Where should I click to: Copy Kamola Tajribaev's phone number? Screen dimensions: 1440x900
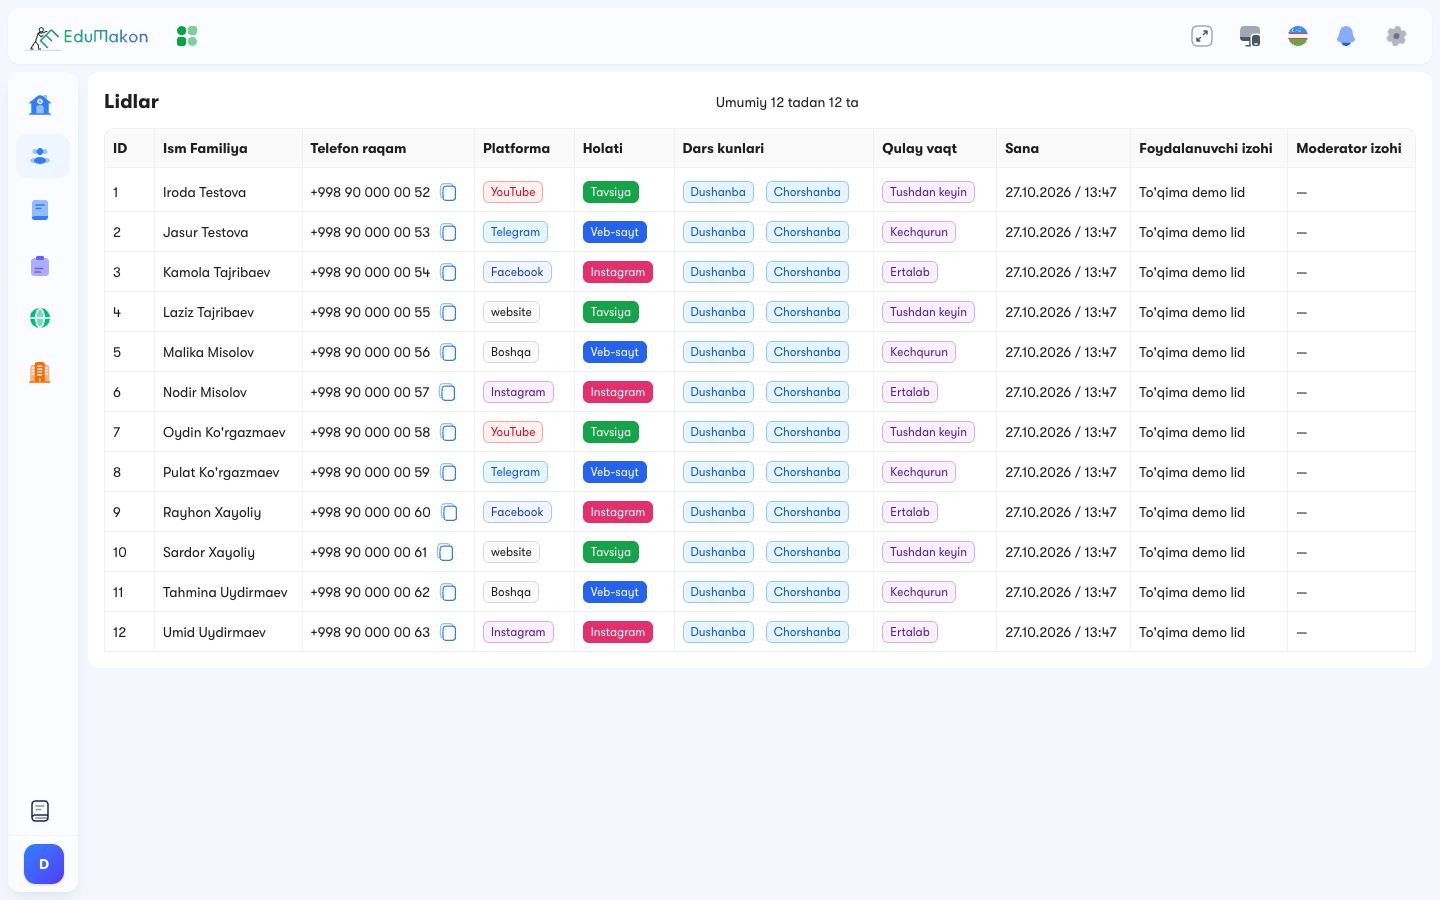(449, 273)
